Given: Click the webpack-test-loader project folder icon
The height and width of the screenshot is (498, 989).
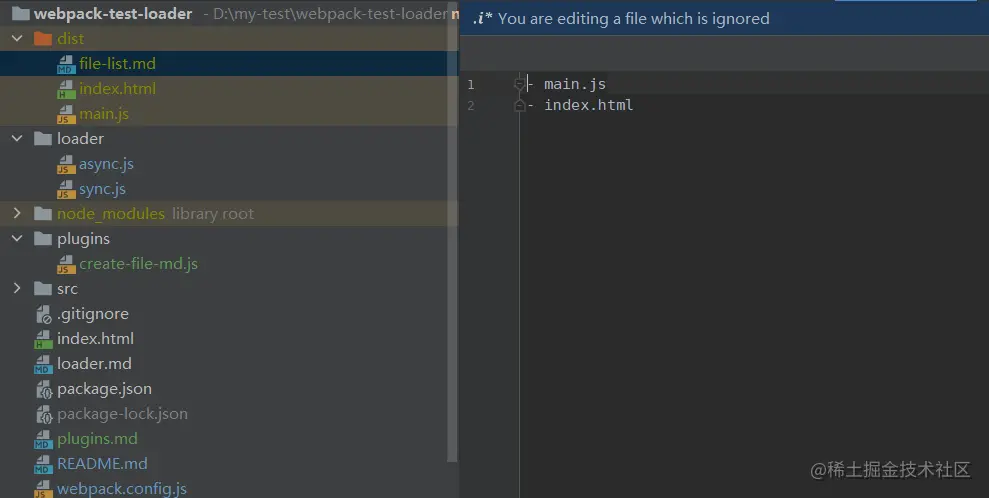Looking at the screenshot, I should click(21, 14).
